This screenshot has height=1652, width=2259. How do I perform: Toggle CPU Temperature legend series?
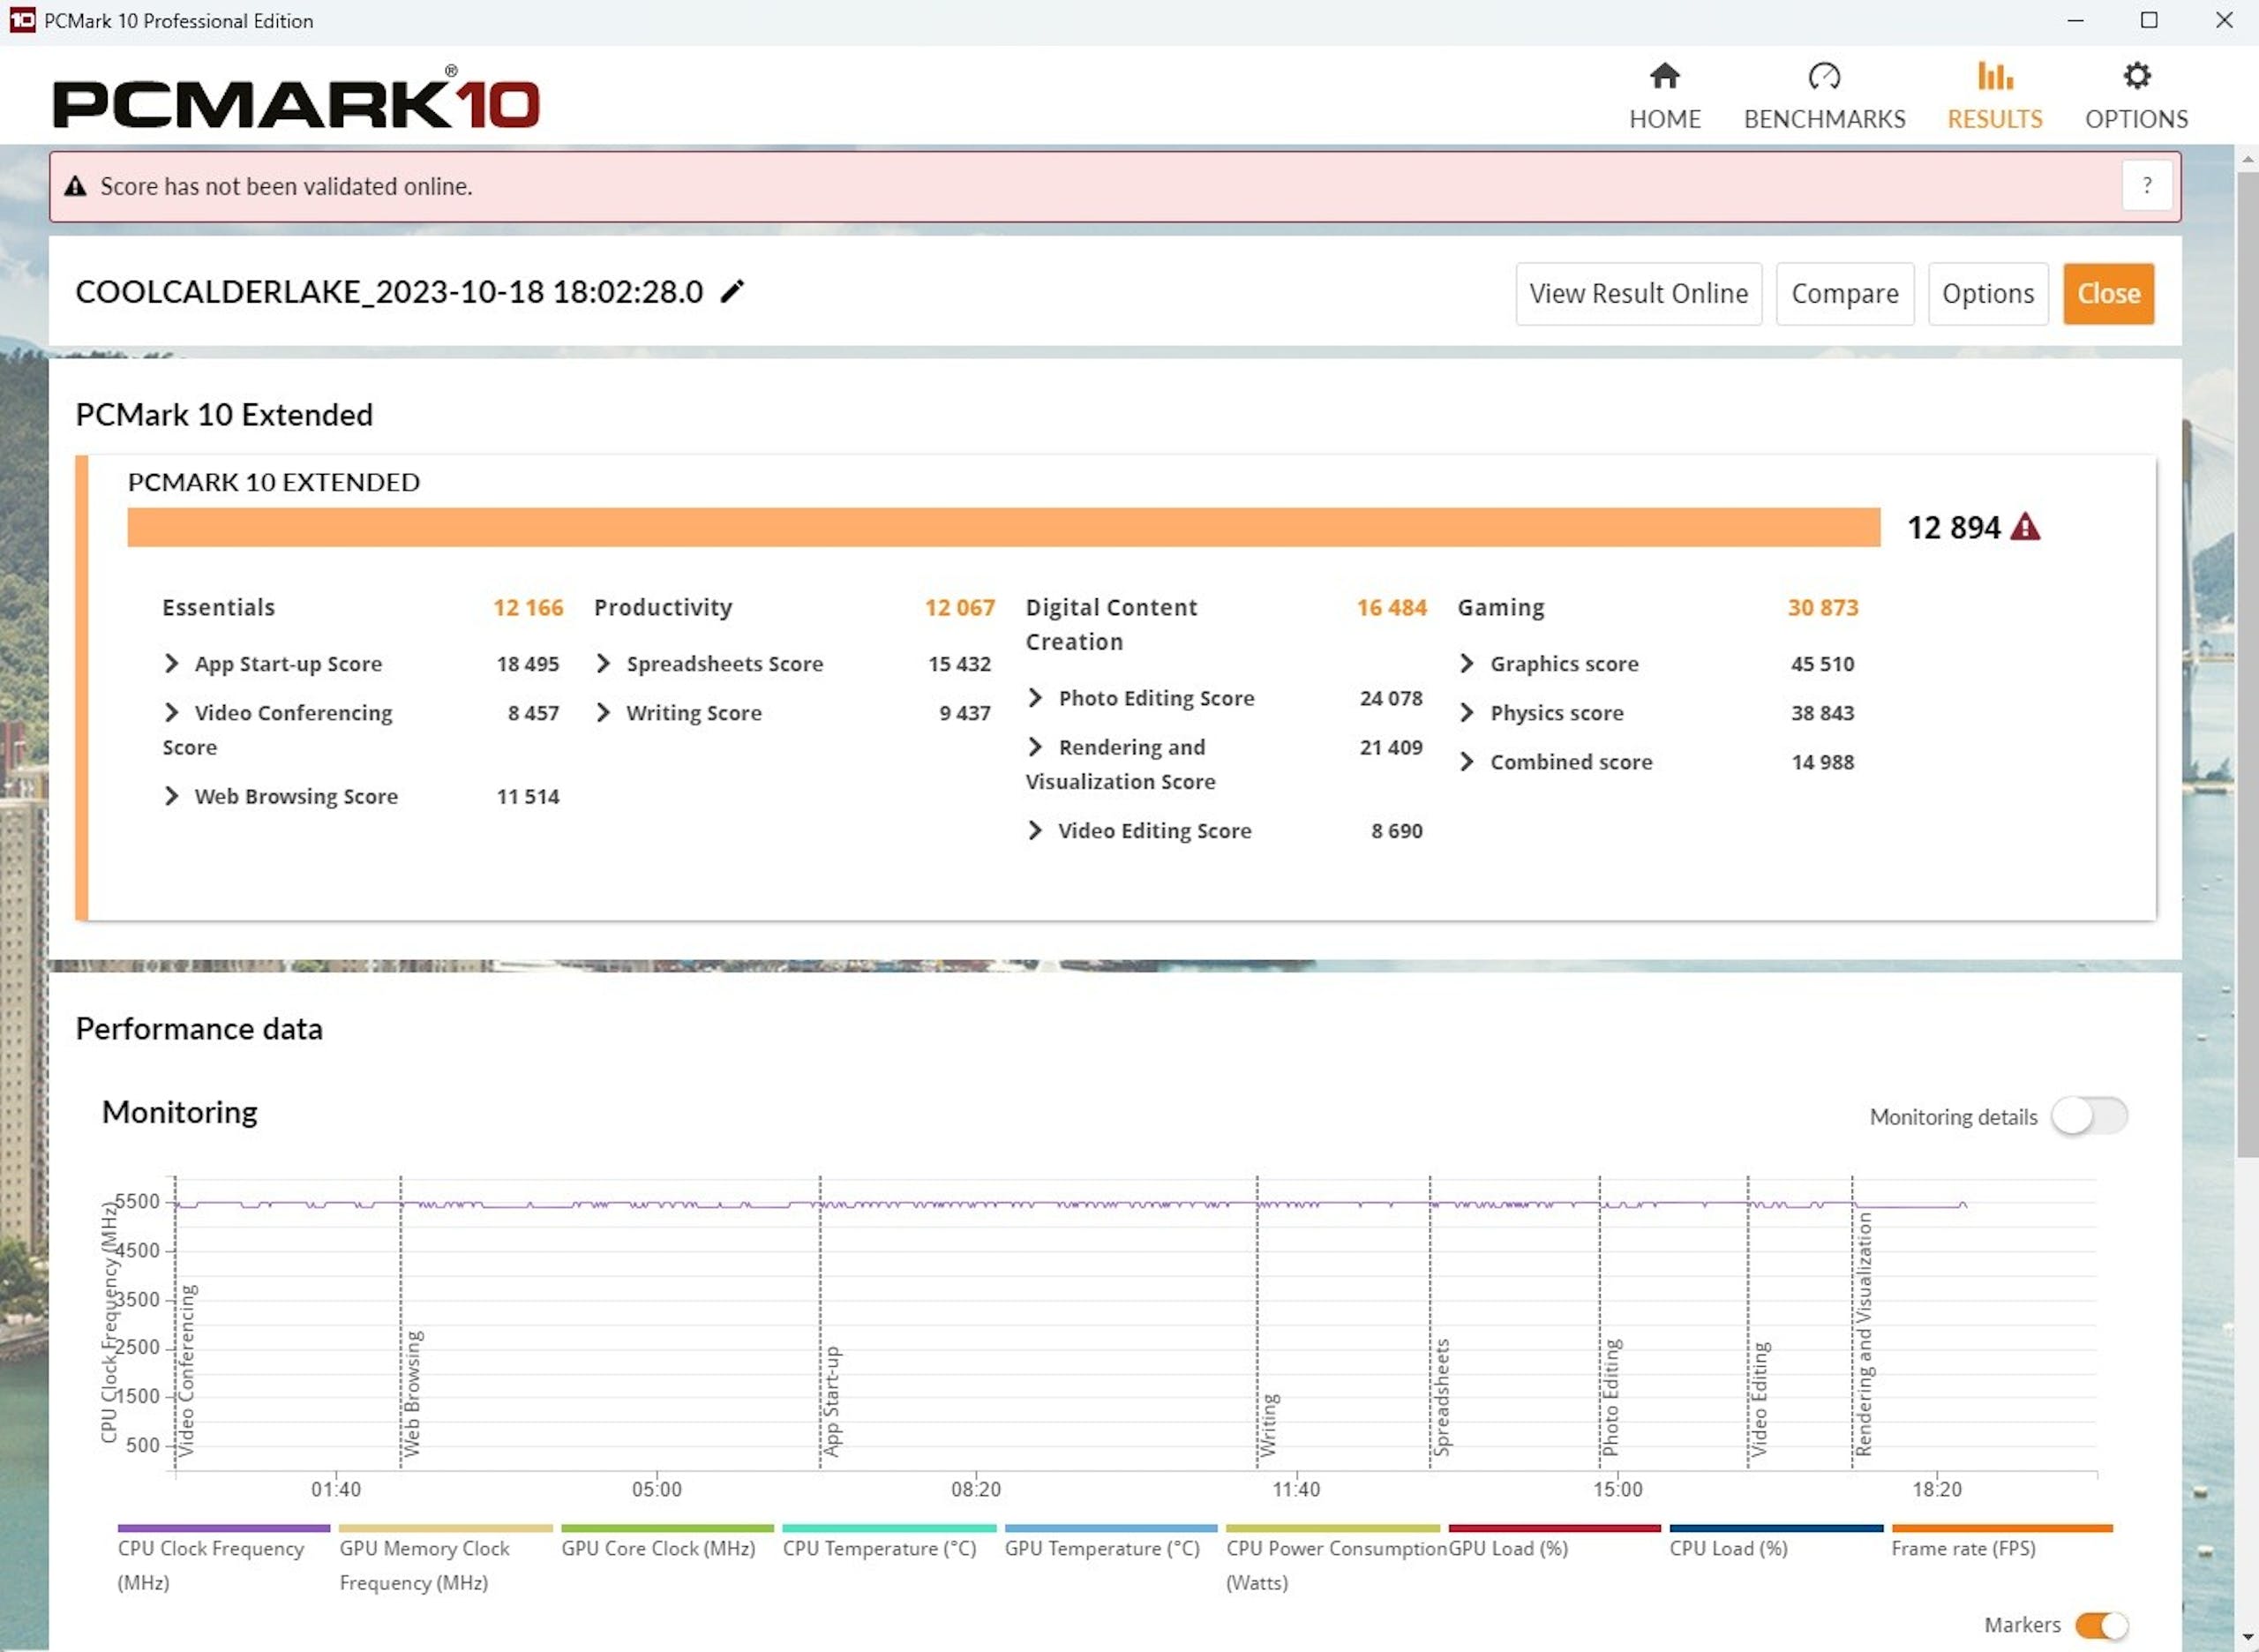tap(889, 1542)
